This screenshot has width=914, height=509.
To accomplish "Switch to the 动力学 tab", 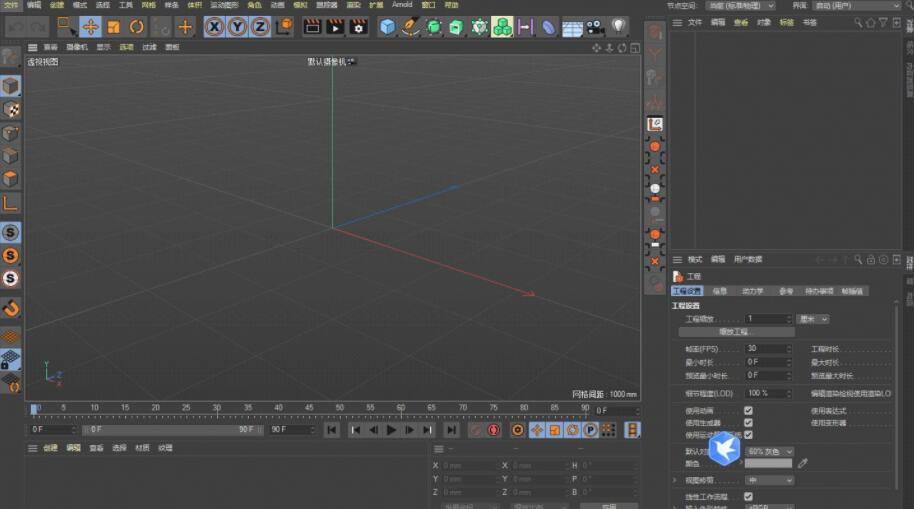I will pos(753,291).
